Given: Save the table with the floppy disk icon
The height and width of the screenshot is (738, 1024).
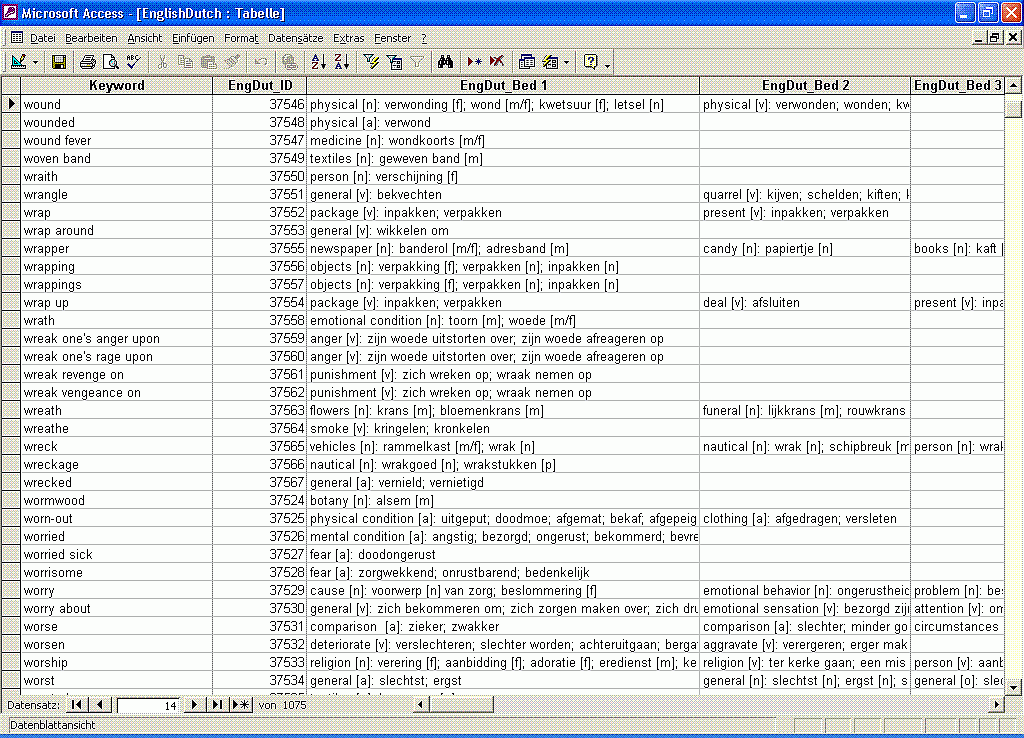Looking at the screenshot, I should point(59,62).
